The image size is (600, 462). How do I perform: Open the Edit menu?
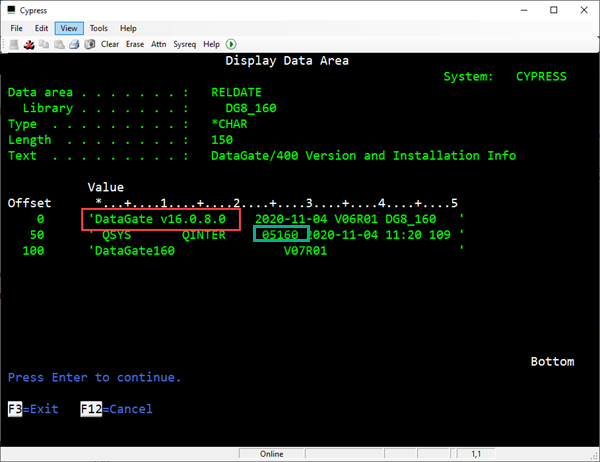click(41, 28)
